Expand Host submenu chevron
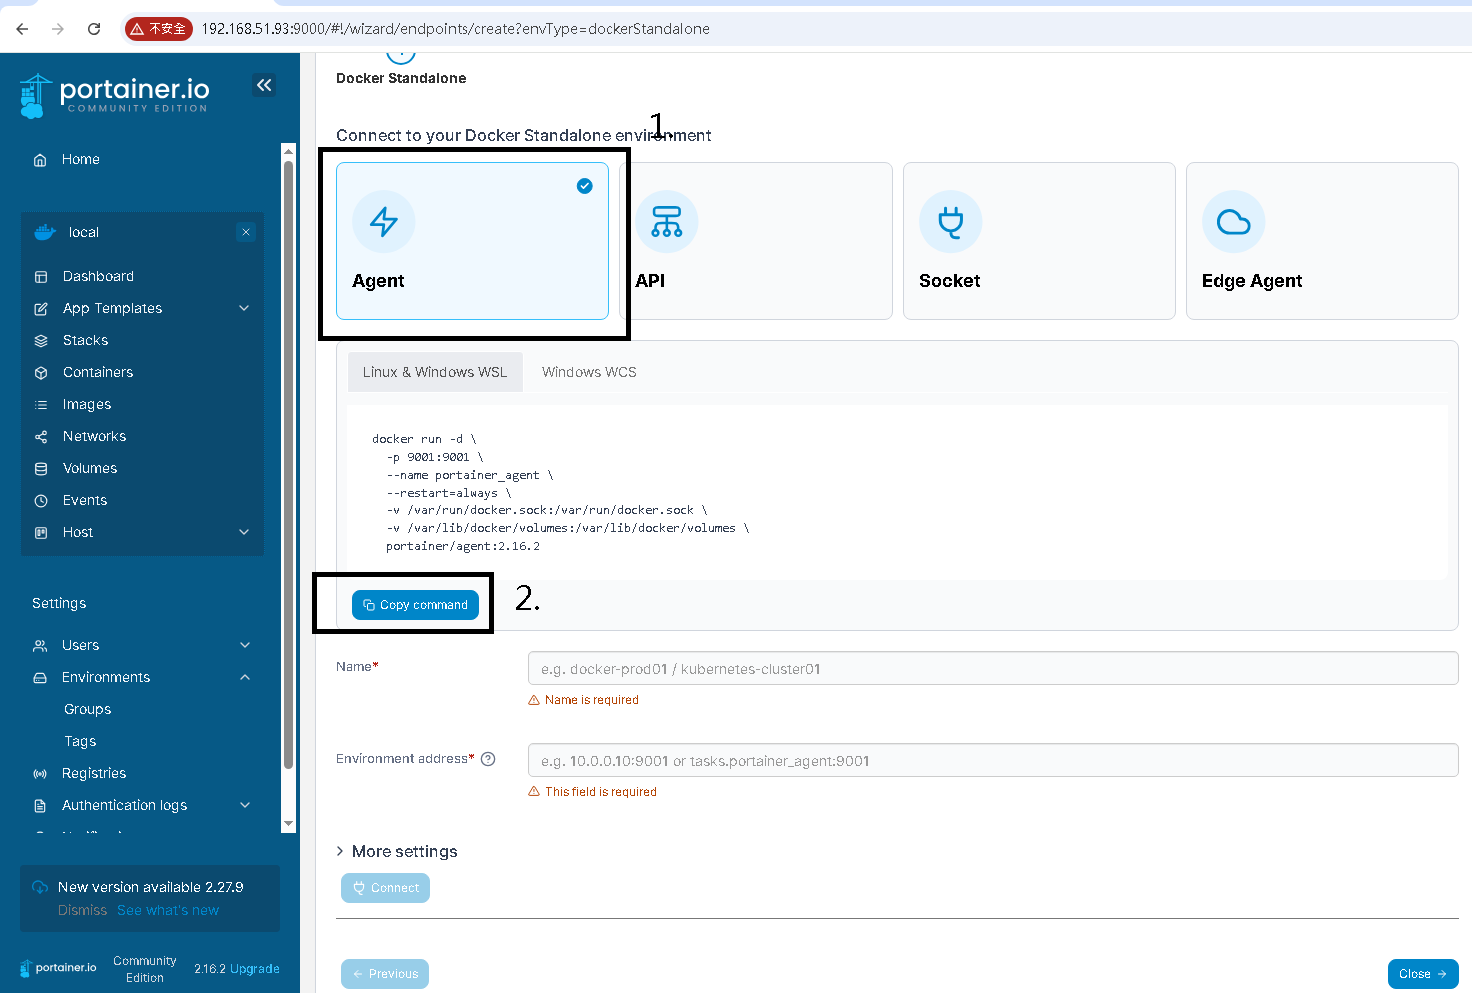The width and height of the screenshot is (1472, 993). (244, 532)
